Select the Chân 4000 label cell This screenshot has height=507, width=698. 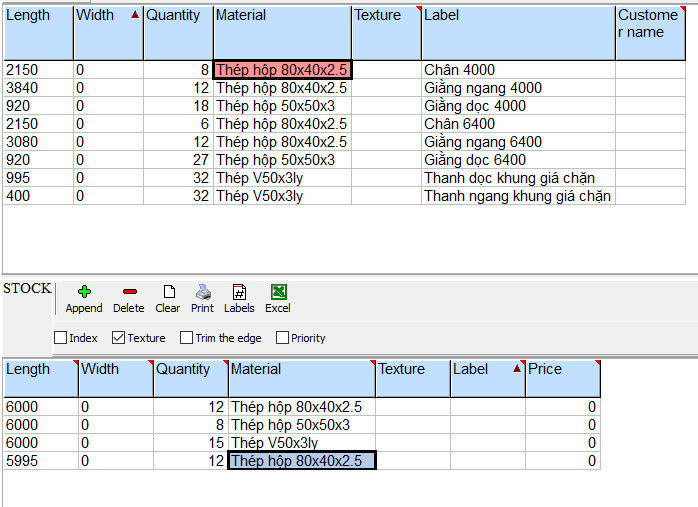click(517, 70)
